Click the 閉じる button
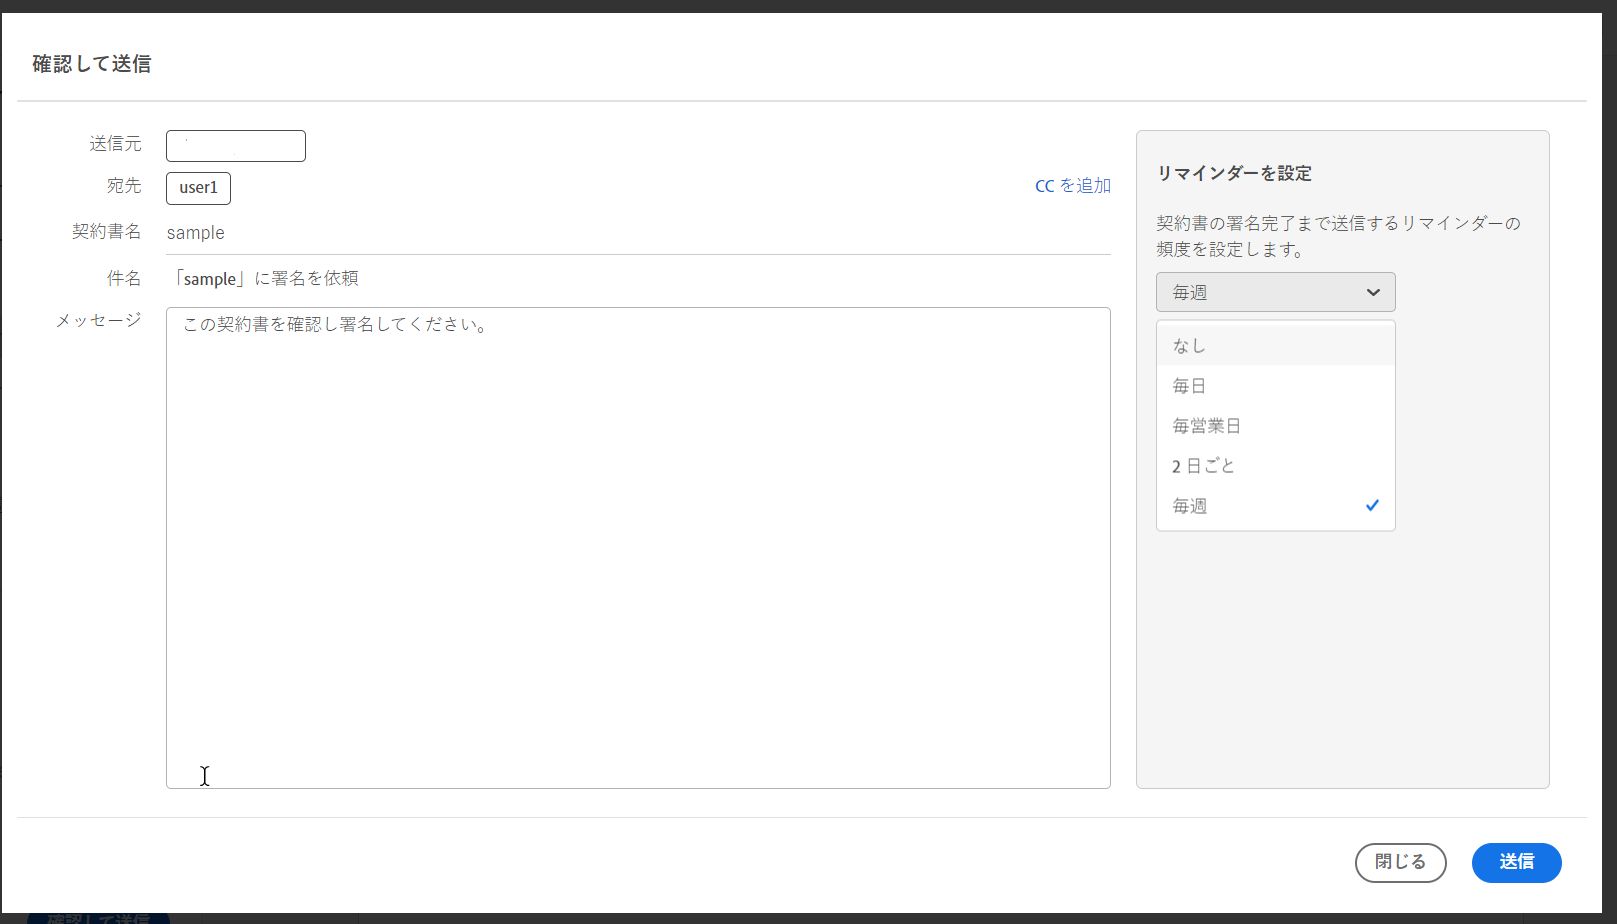1617x924 pixels. [x=1400, y=862]
